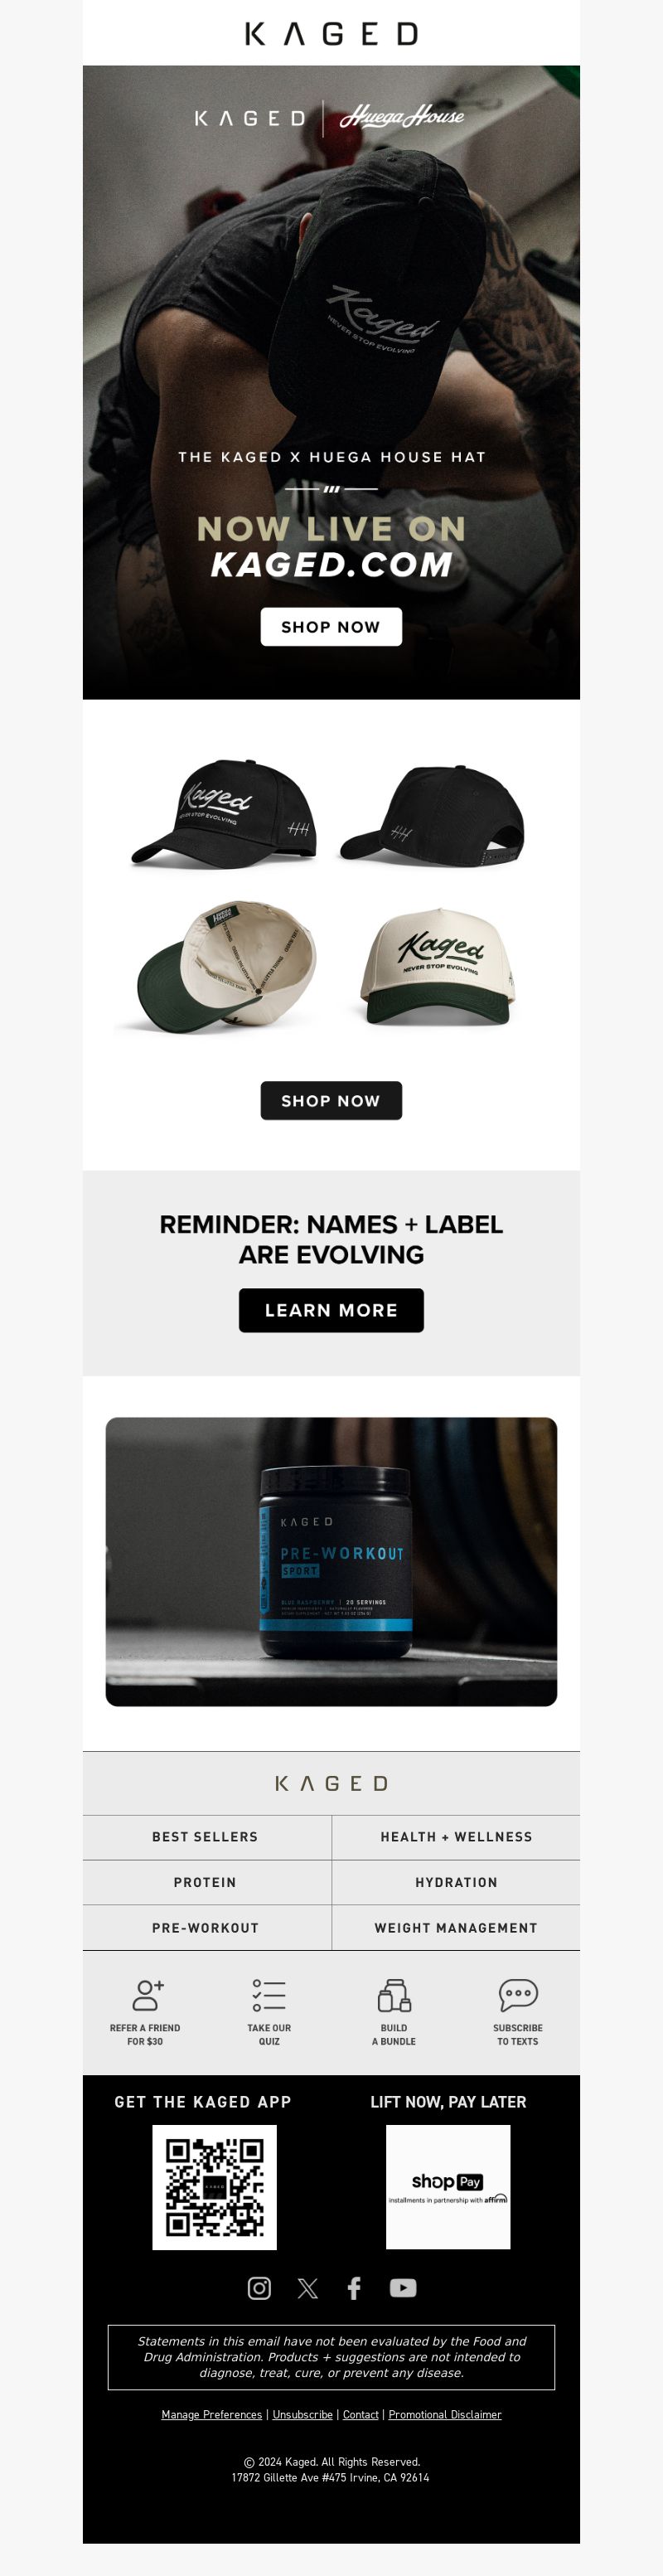Visit the X social icon
Image resolution: width=663 pixels, height=2576 pixels.
pos(307,2288)
